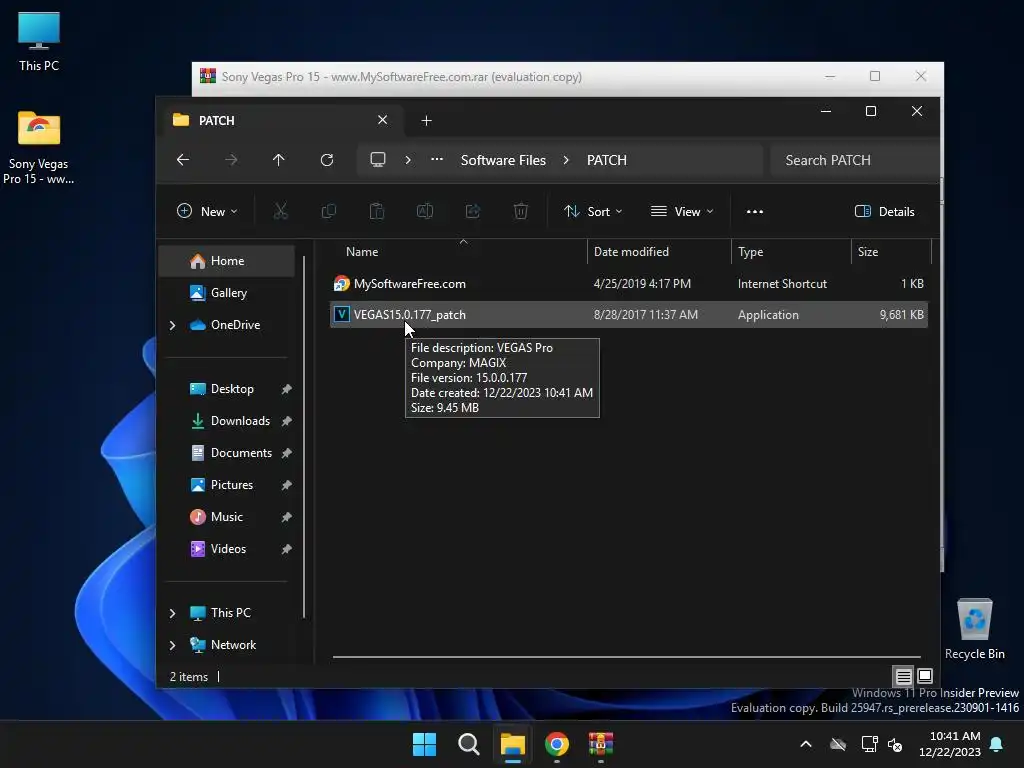Click Software Files breadcrumb
The image size is (1024, 768).
[503, 160]
